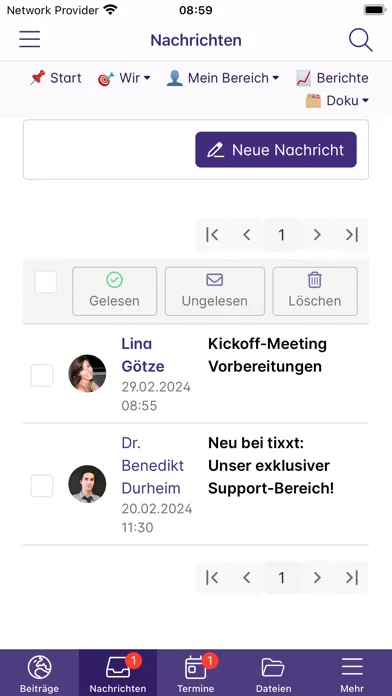Check the Dr. Benedikt Durheim message
Image resolution: width=392 pixels, height=696 pixels.
[42, 486]
